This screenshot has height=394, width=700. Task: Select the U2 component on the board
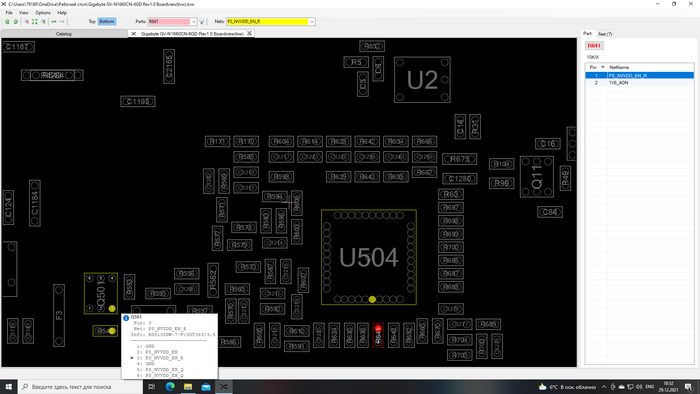[x=422, y=80]
